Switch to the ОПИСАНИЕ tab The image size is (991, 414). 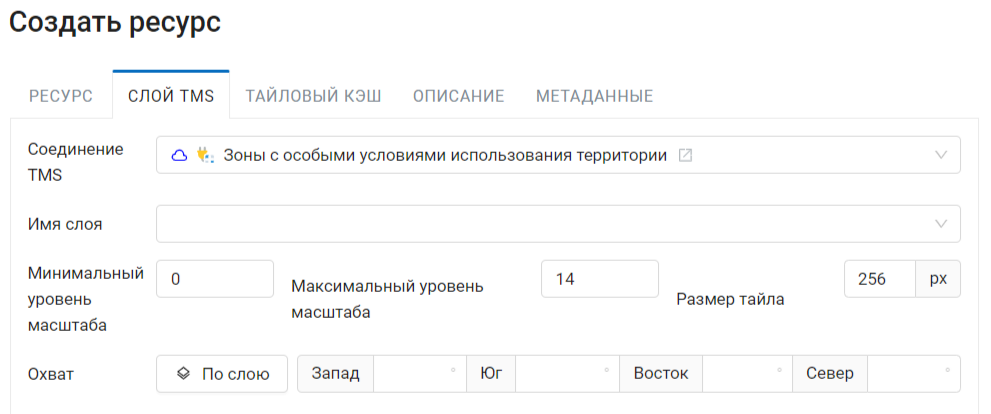click(459, 97)
